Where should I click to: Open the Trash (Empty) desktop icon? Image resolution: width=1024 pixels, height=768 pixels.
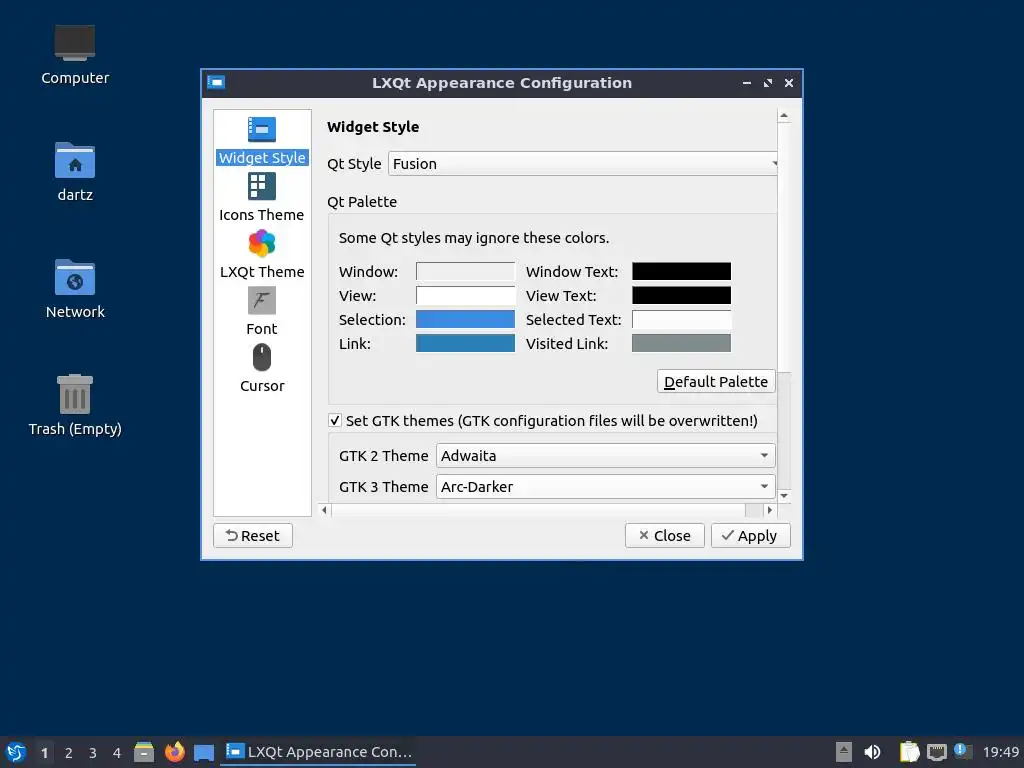pyautogui.click(x=75, y=405)
